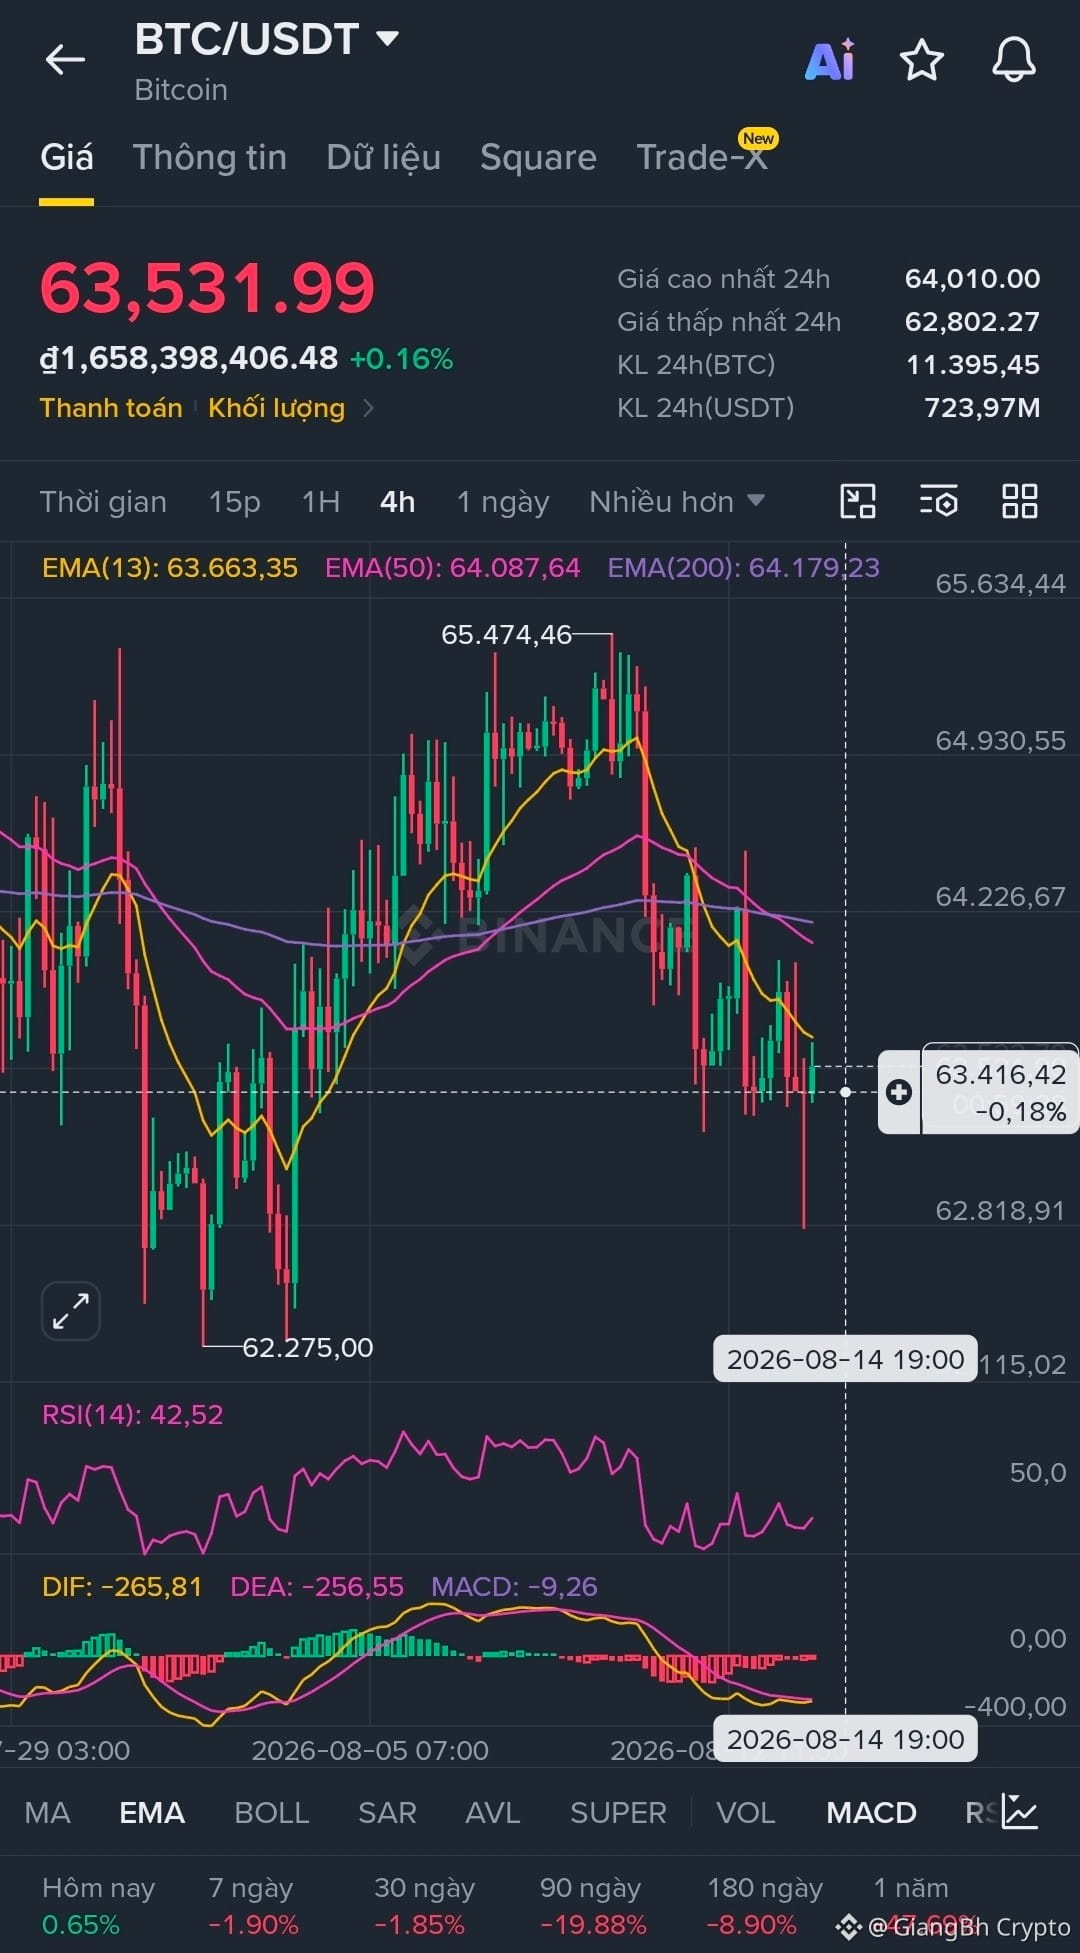The height and width of the screenshot is (1953, 1080).
Task: Switch to the Square tab
Action: [538, 157]
